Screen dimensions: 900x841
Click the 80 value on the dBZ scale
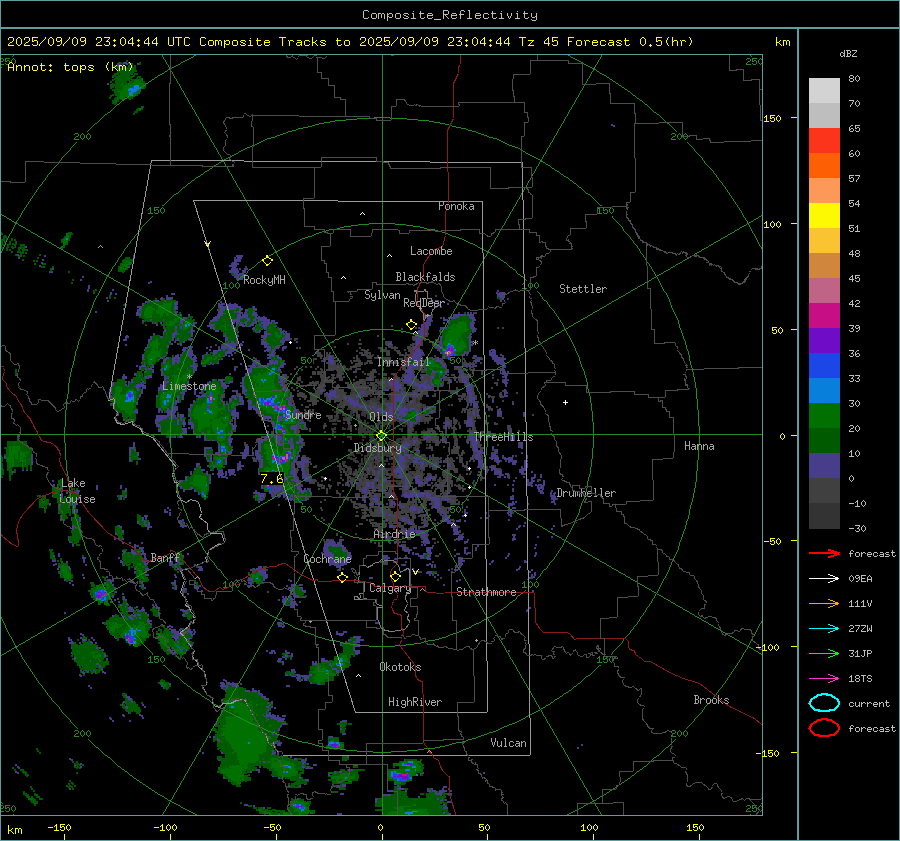(854, 79)
